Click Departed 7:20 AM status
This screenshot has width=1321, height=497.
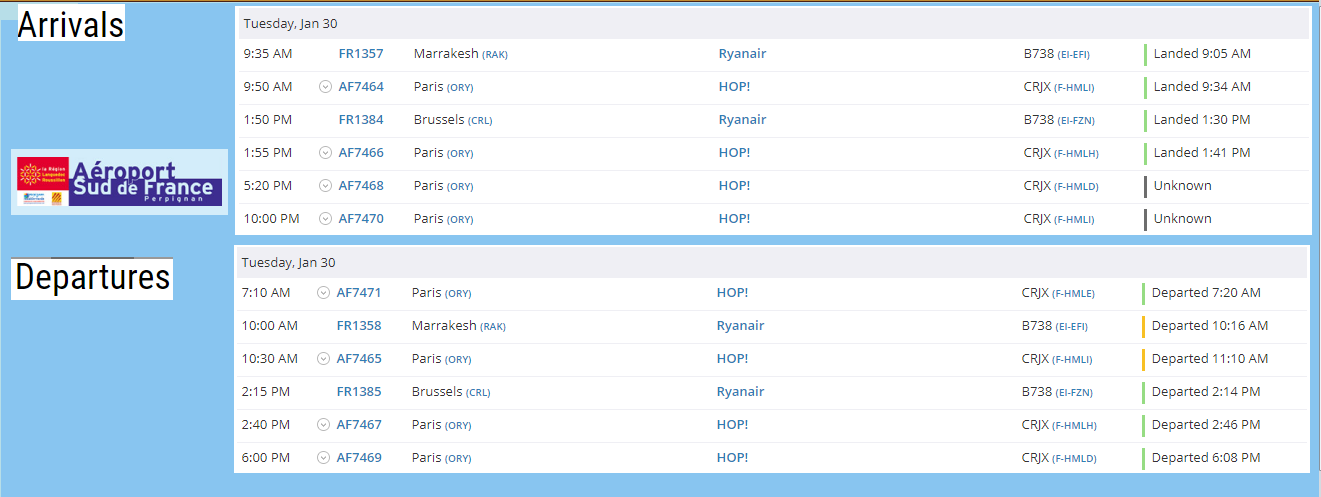click(x=1206, y=293)
